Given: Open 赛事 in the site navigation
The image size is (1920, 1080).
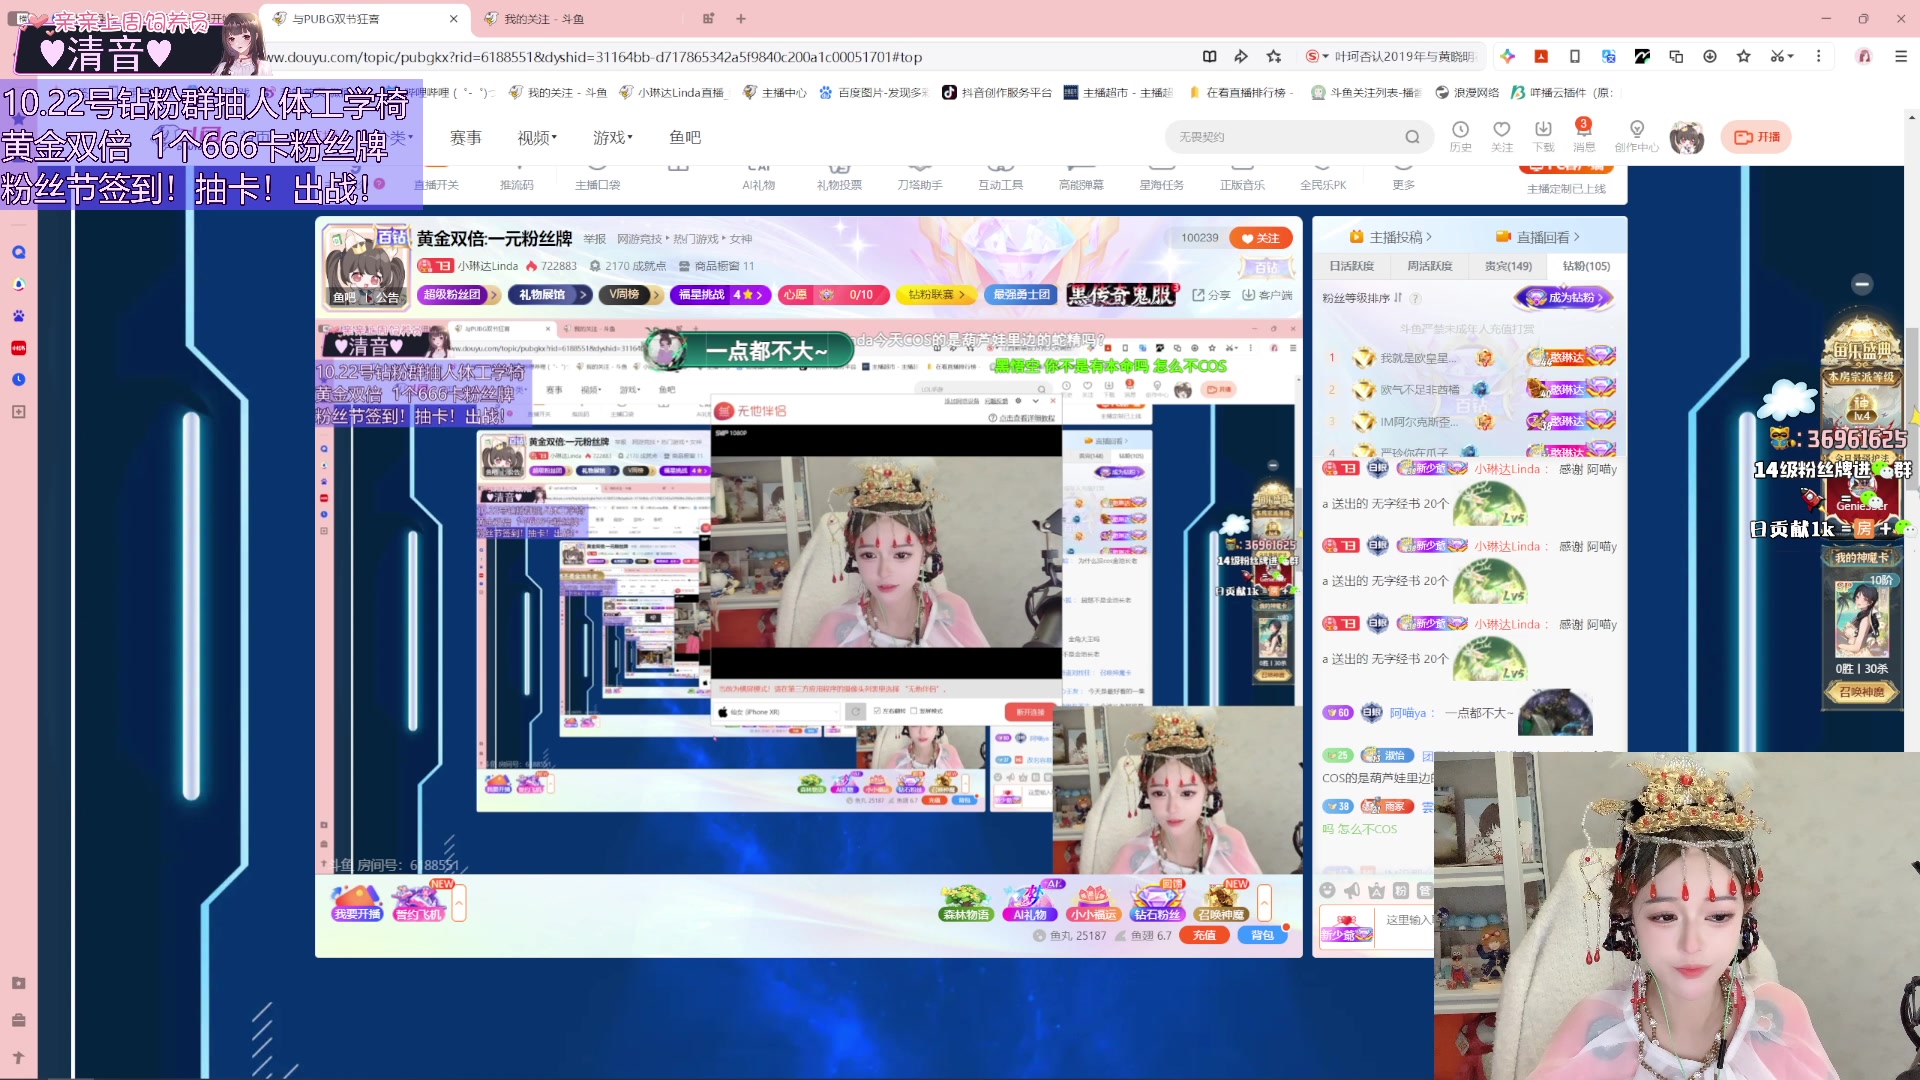Looking at the screenshot, I should (466, 137).
